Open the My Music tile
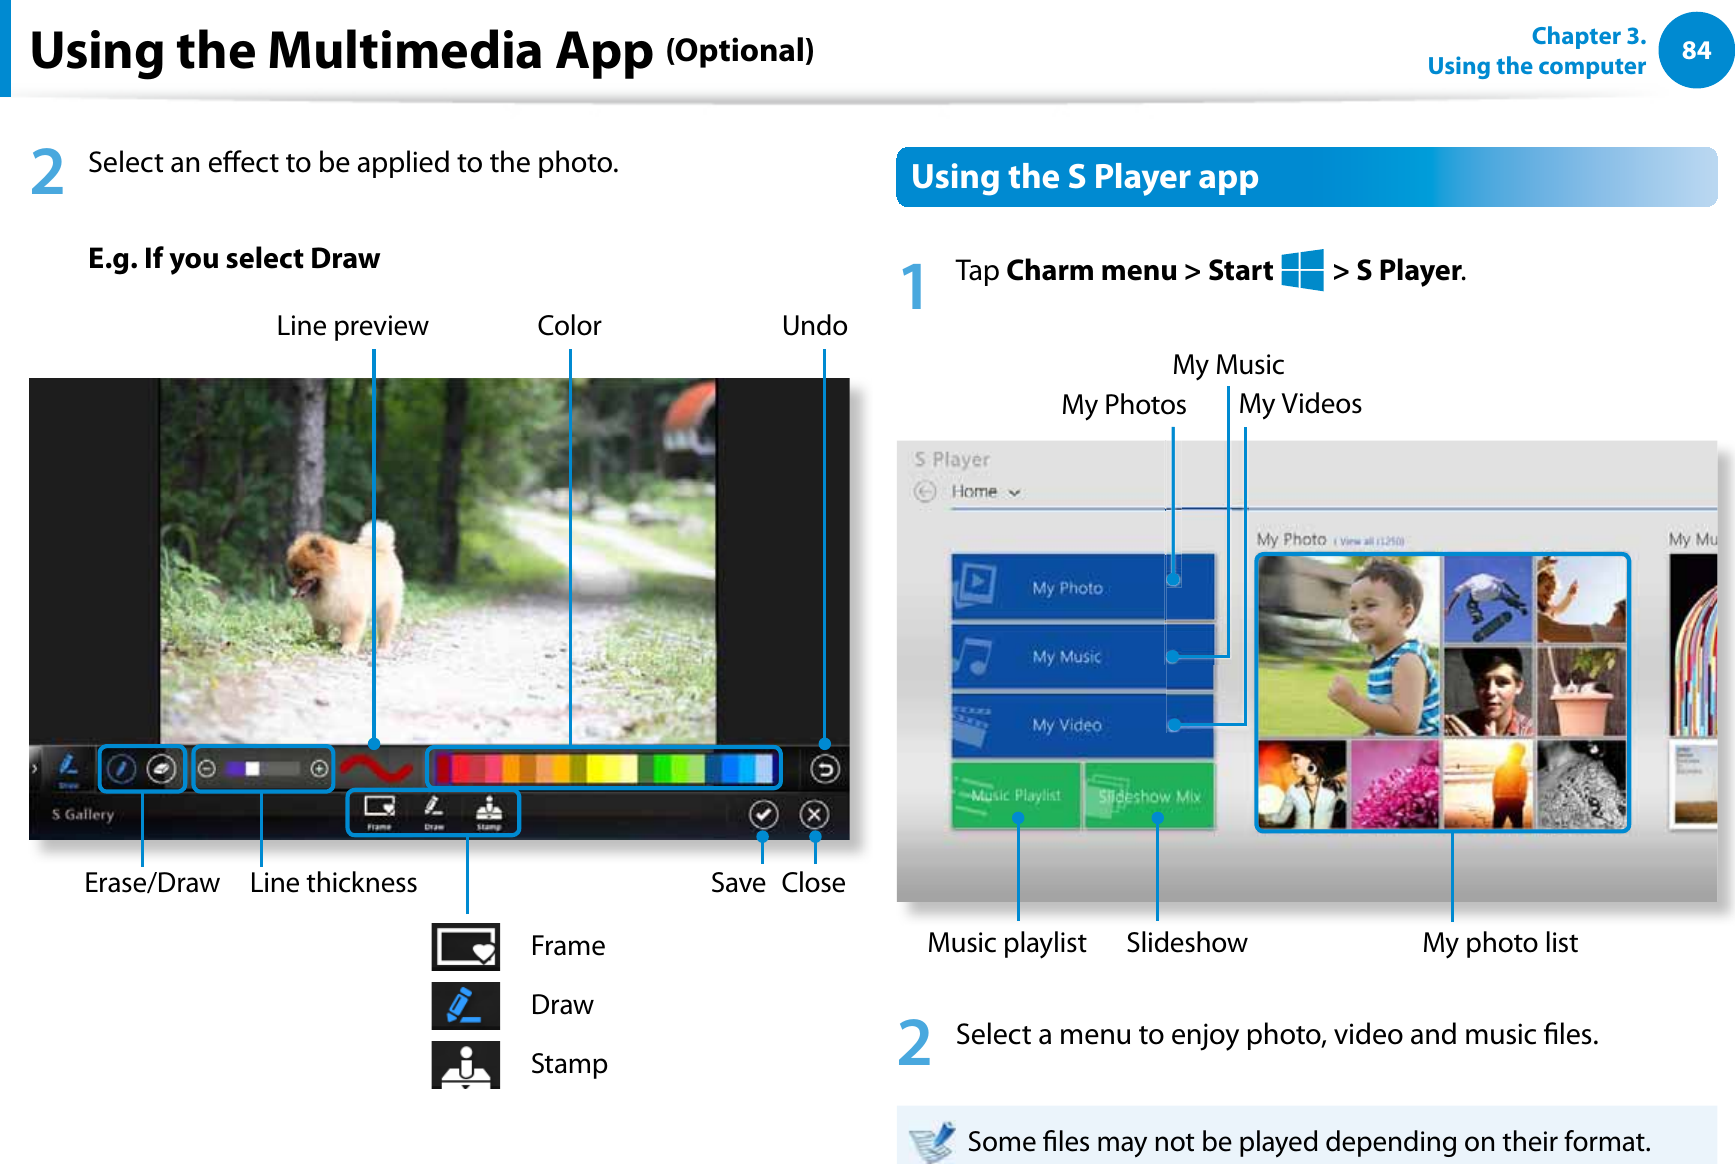Viewport: 1735px width, 1164px height. click(1082, 656)
